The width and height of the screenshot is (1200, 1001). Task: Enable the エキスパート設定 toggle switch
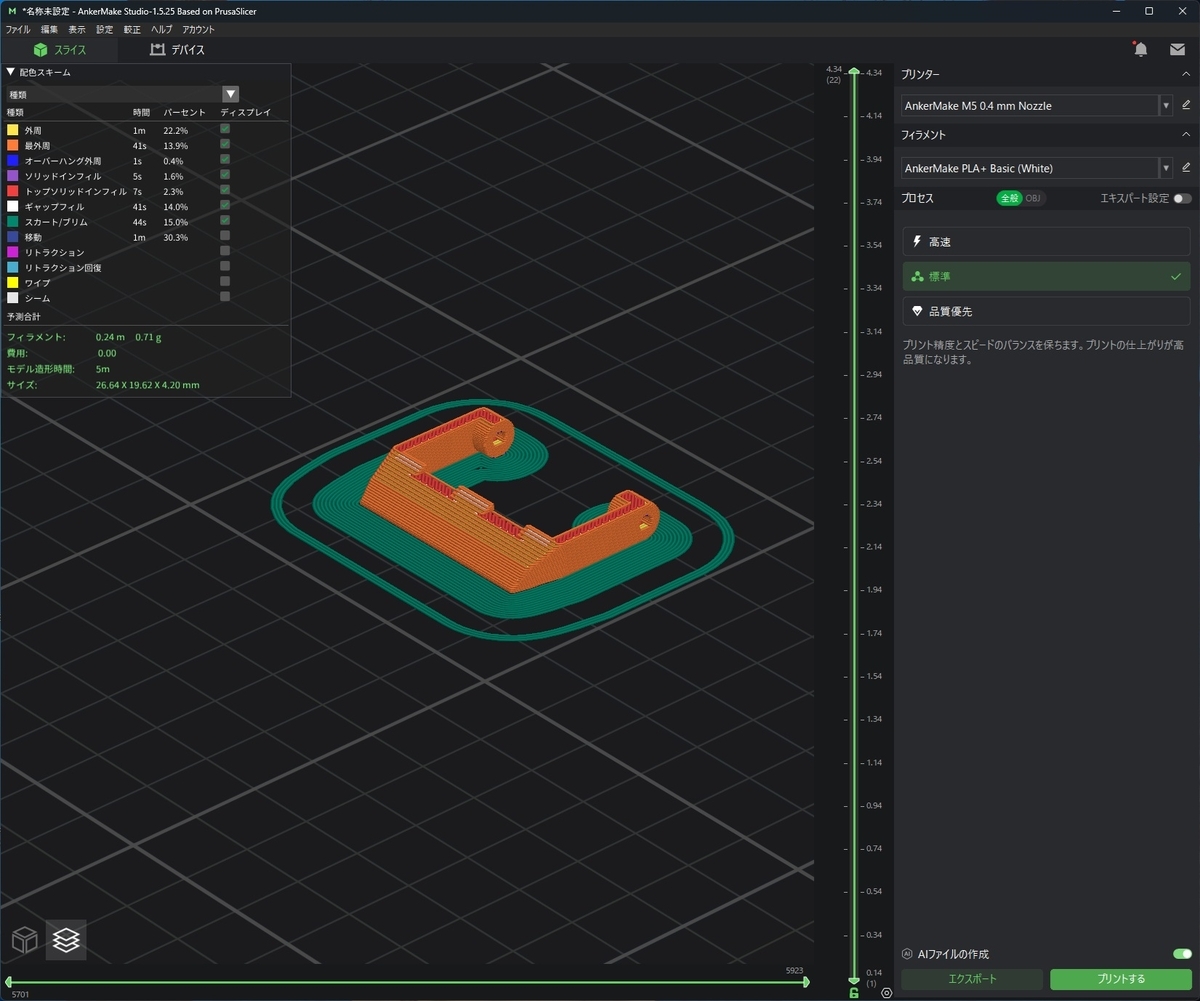click(x=1182, y=198)
